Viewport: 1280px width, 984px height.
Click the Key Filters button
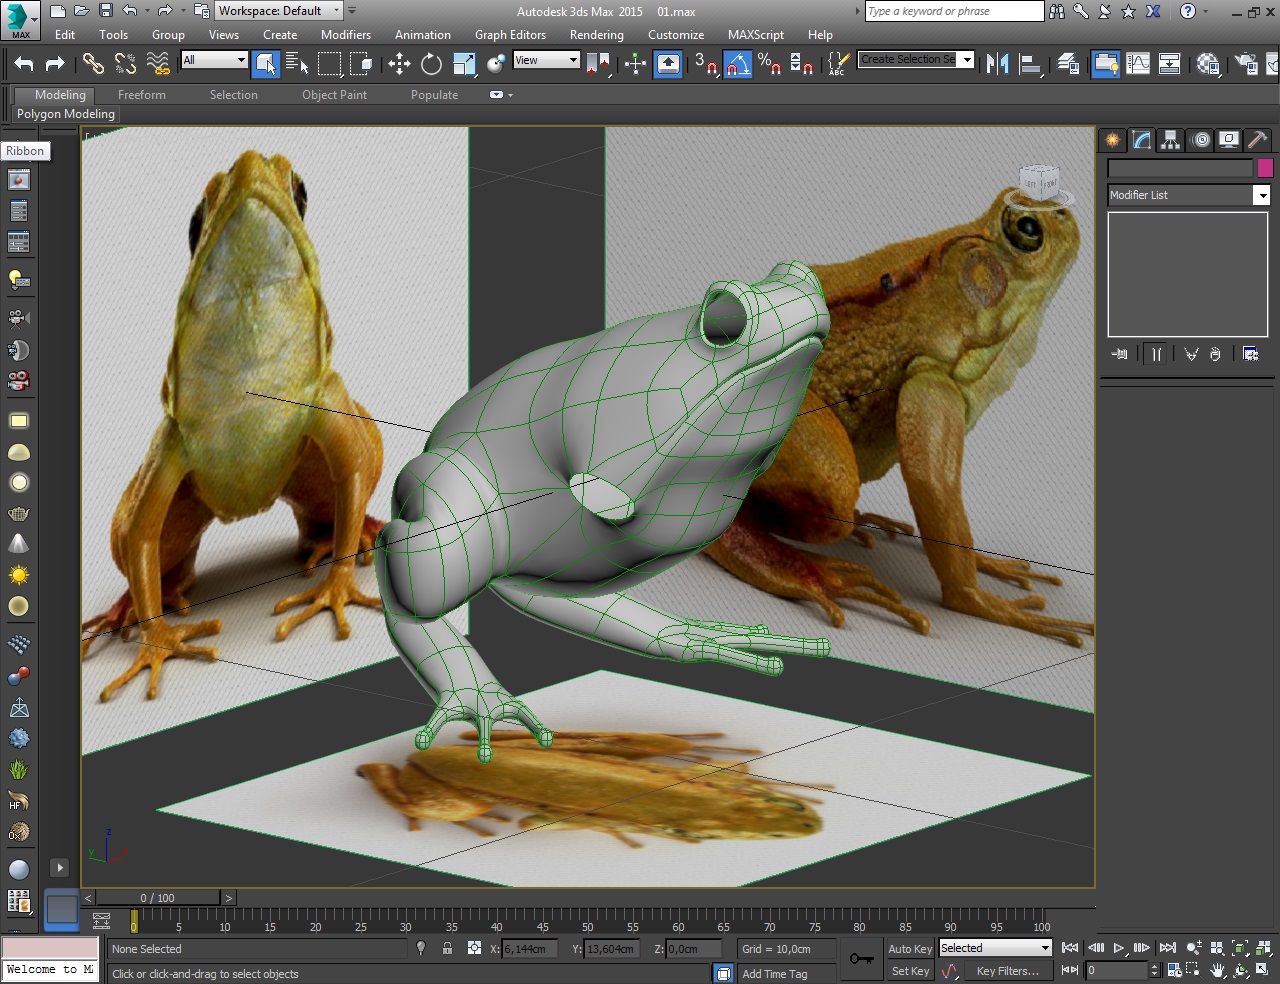point(1007,971)
